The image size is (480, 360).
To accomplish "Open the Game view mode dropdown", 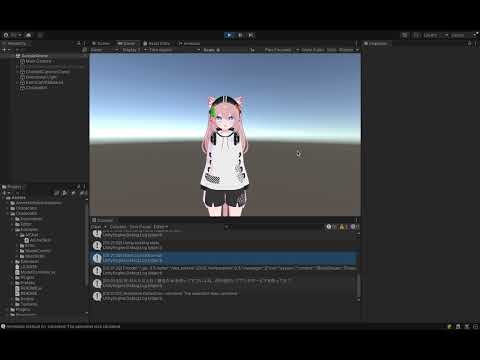I will tap(105, 50).
